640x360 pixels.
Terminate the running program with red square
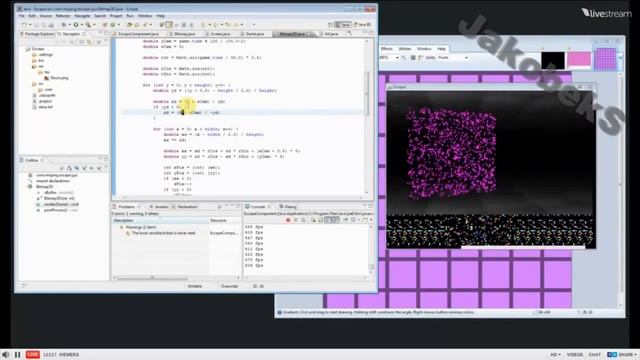point(288,220)
